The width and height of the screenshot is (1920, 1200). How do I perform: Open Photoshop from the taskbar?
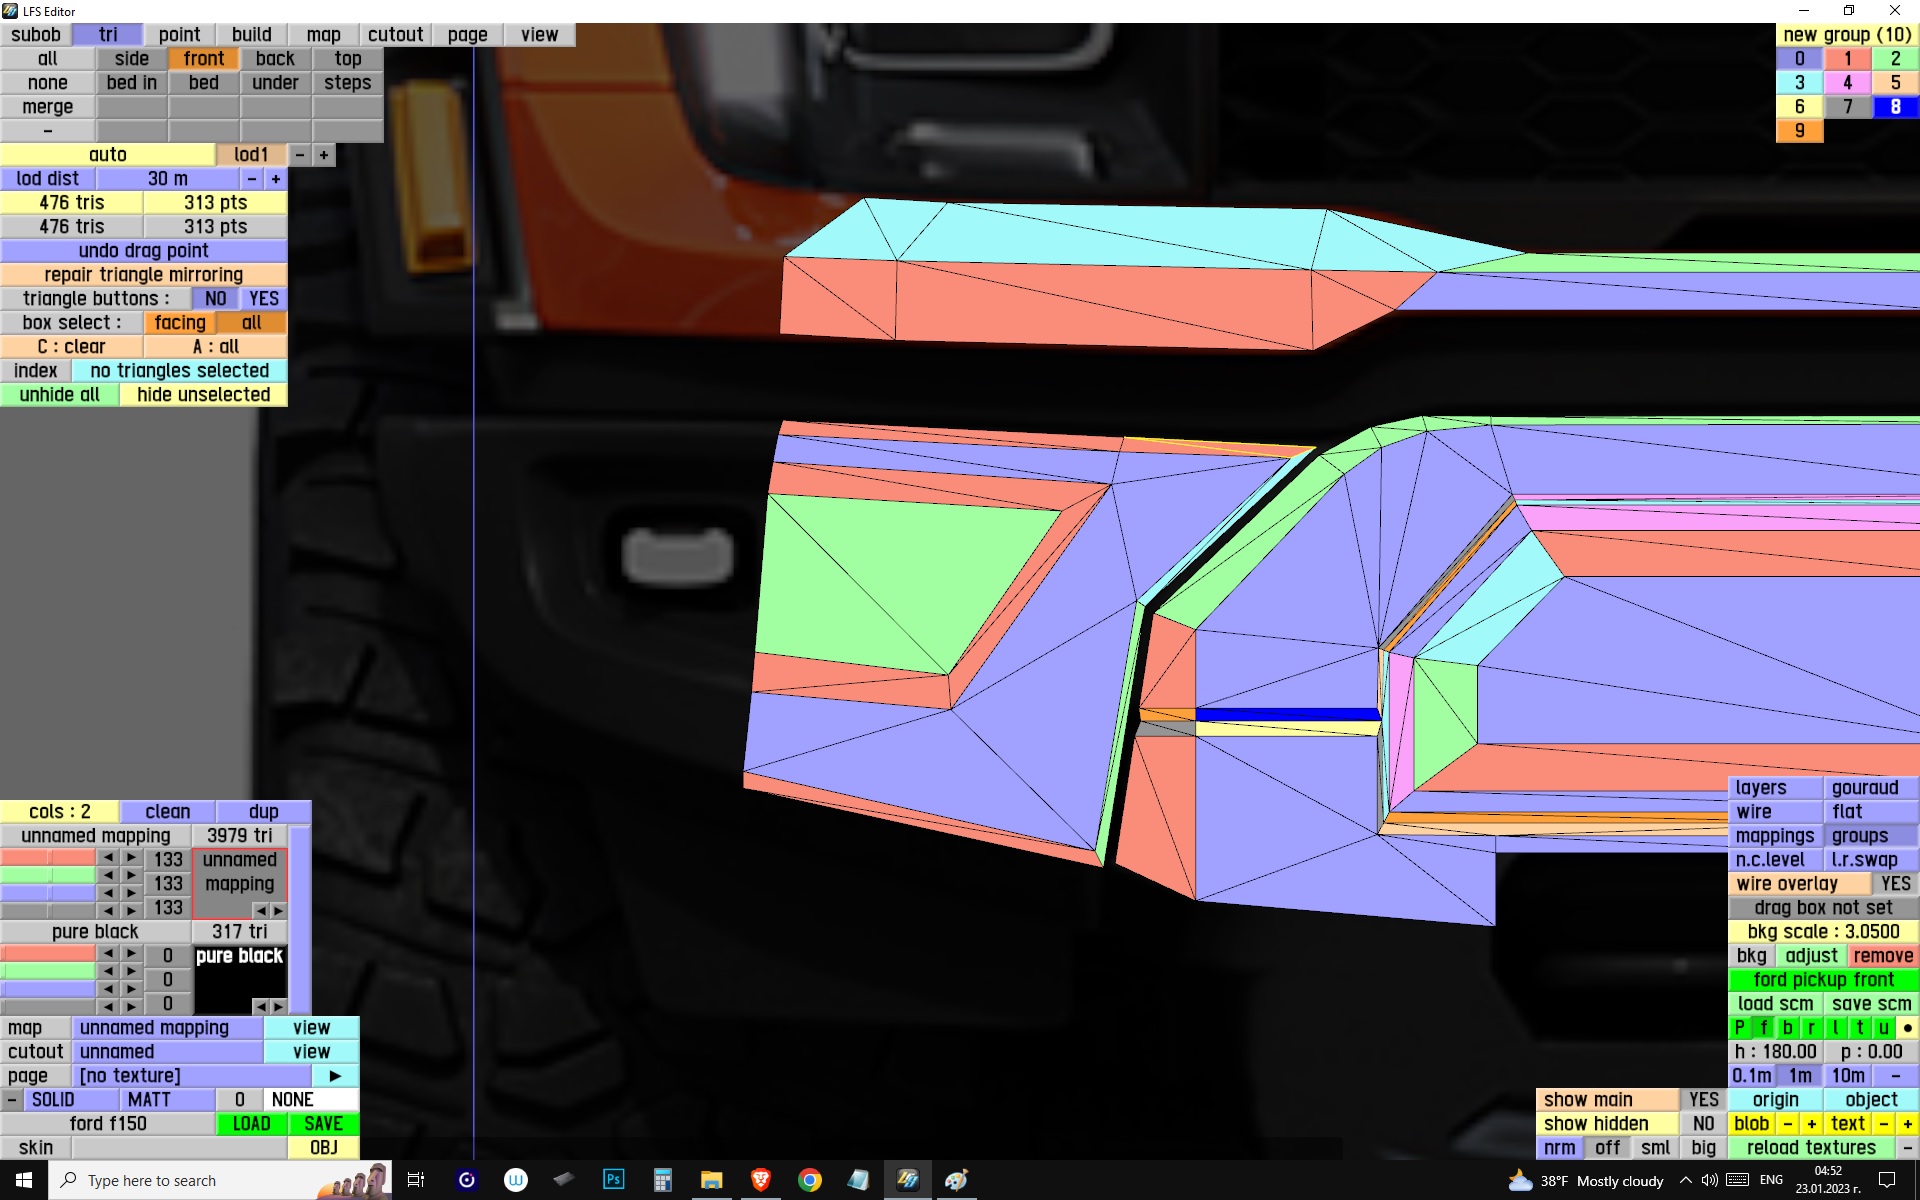pos(613,1180)
